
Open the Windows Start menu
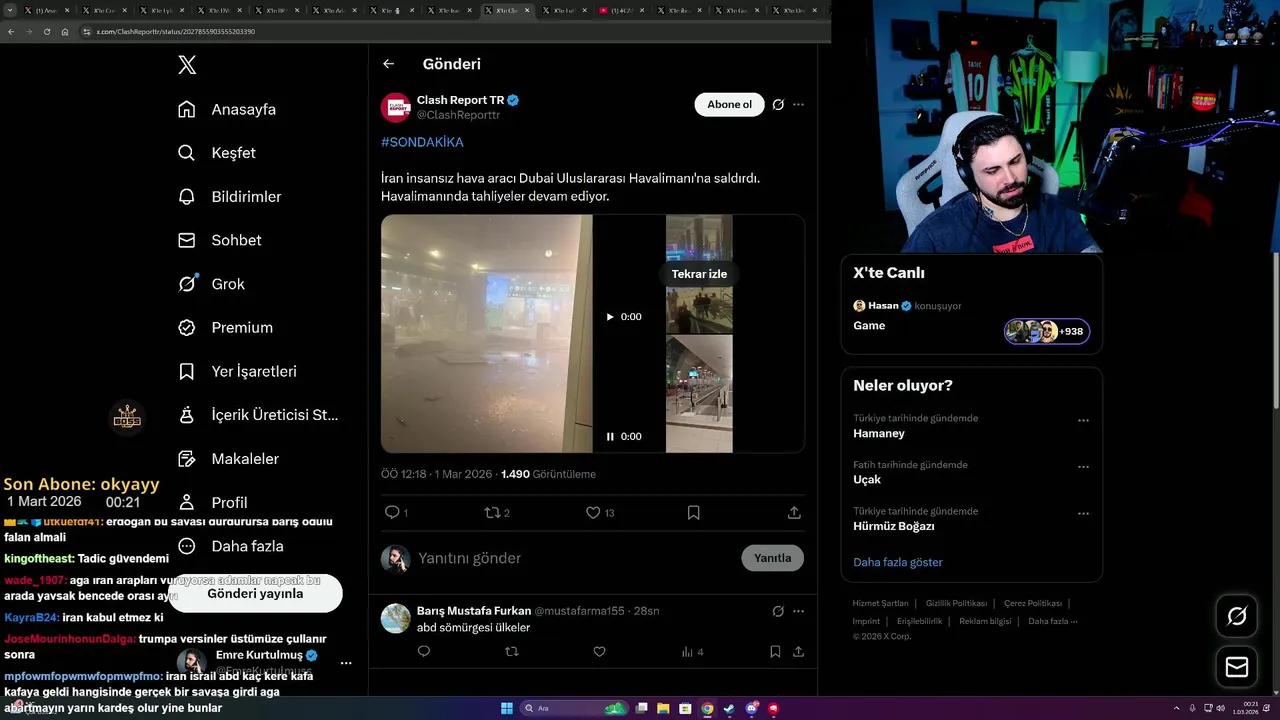click(507, 708)
